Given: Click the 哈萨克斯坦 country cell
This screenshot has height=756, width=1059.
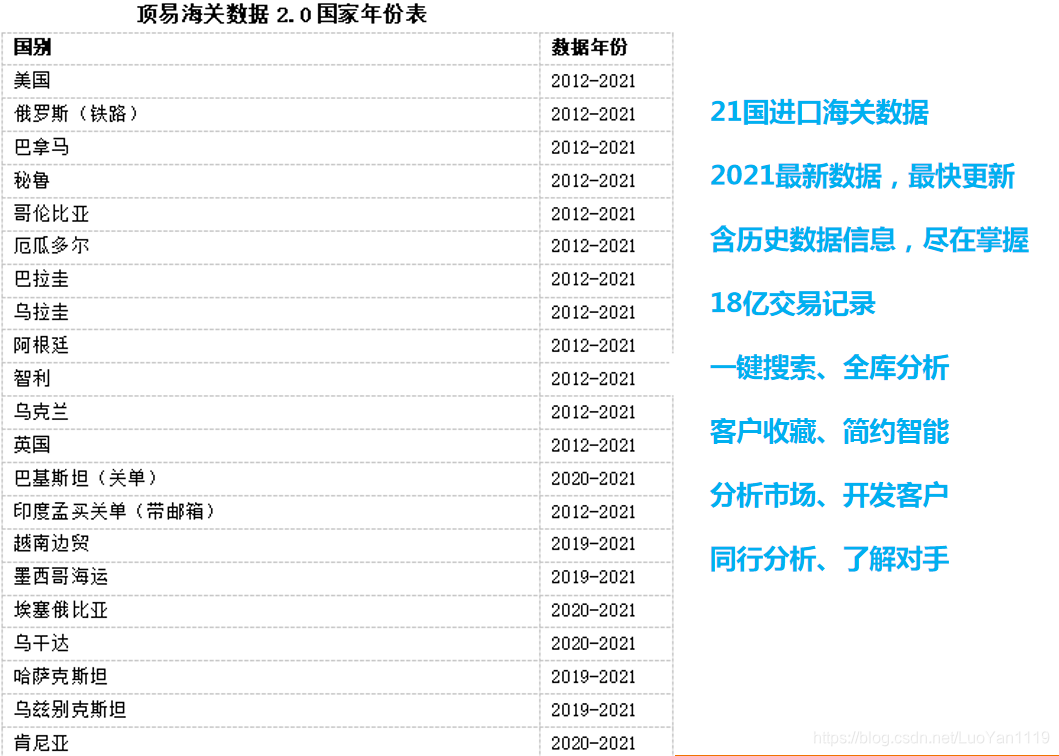Looking at the screenshot, I should point(60,676).
